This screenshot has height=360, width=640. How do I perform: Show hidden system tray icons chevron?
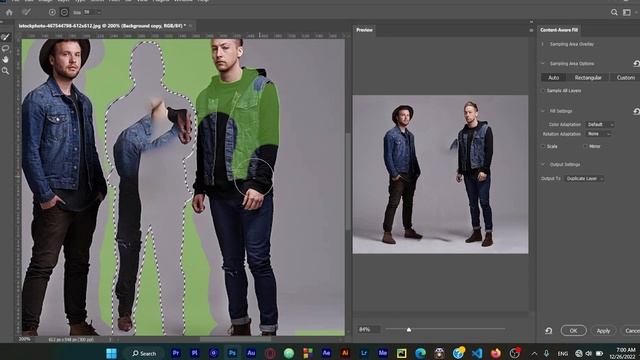(x=534, y=353)
